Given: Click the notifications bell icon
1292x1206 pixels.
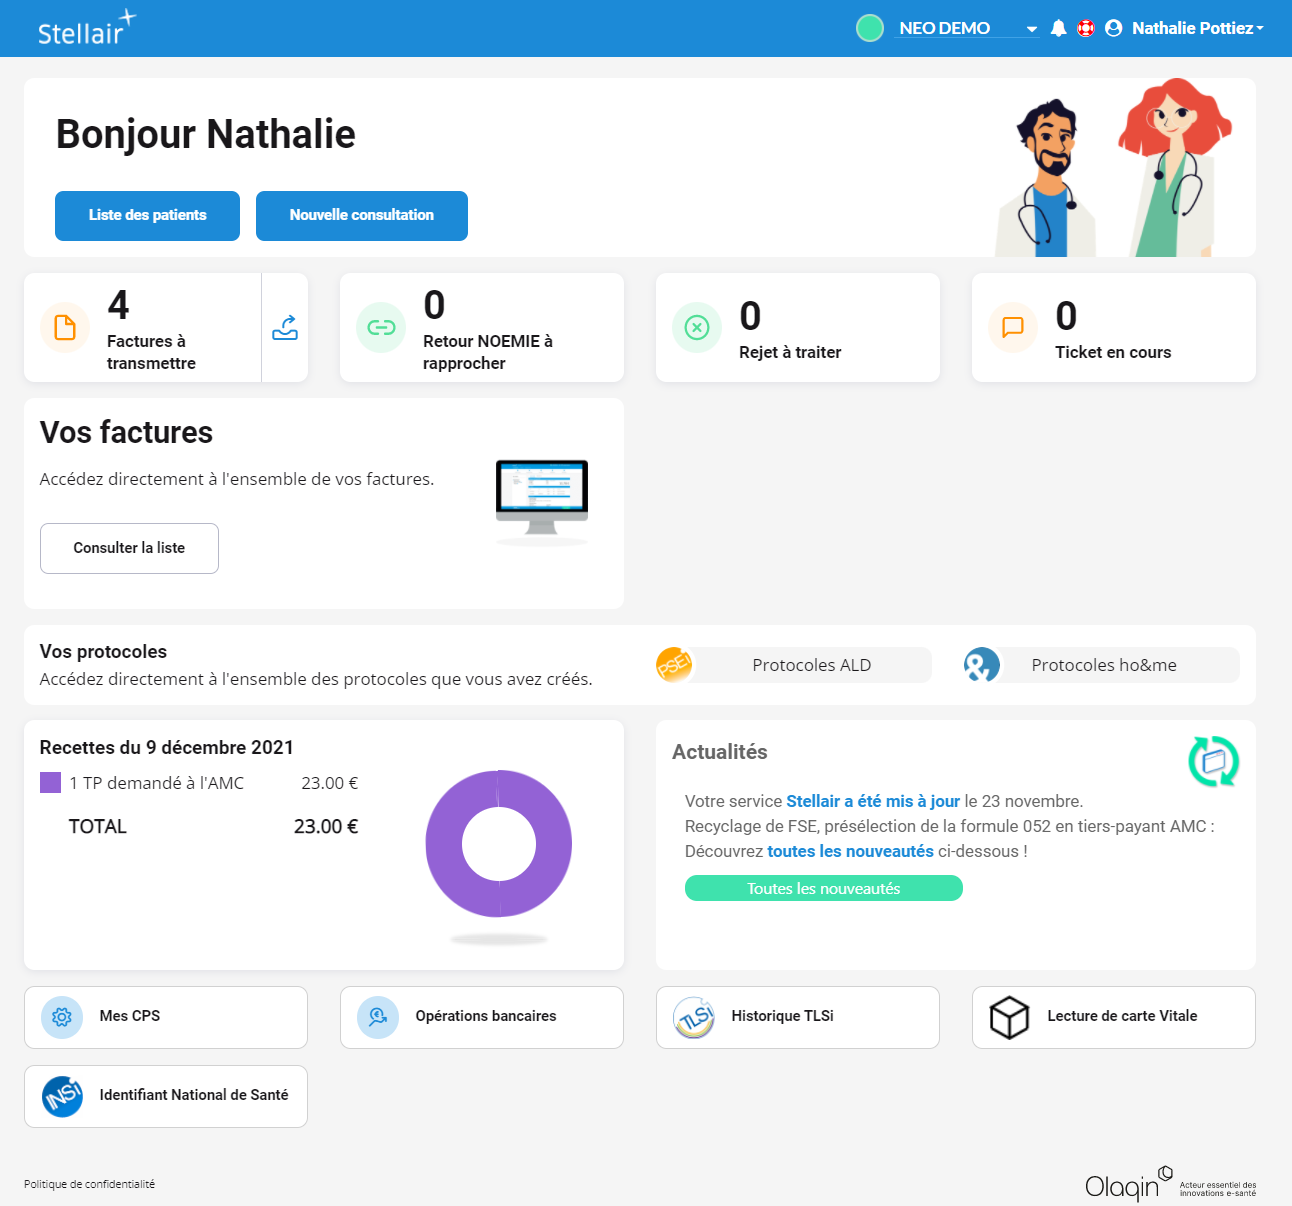Looking at the screenshot, I should (x=1058, y=28).
